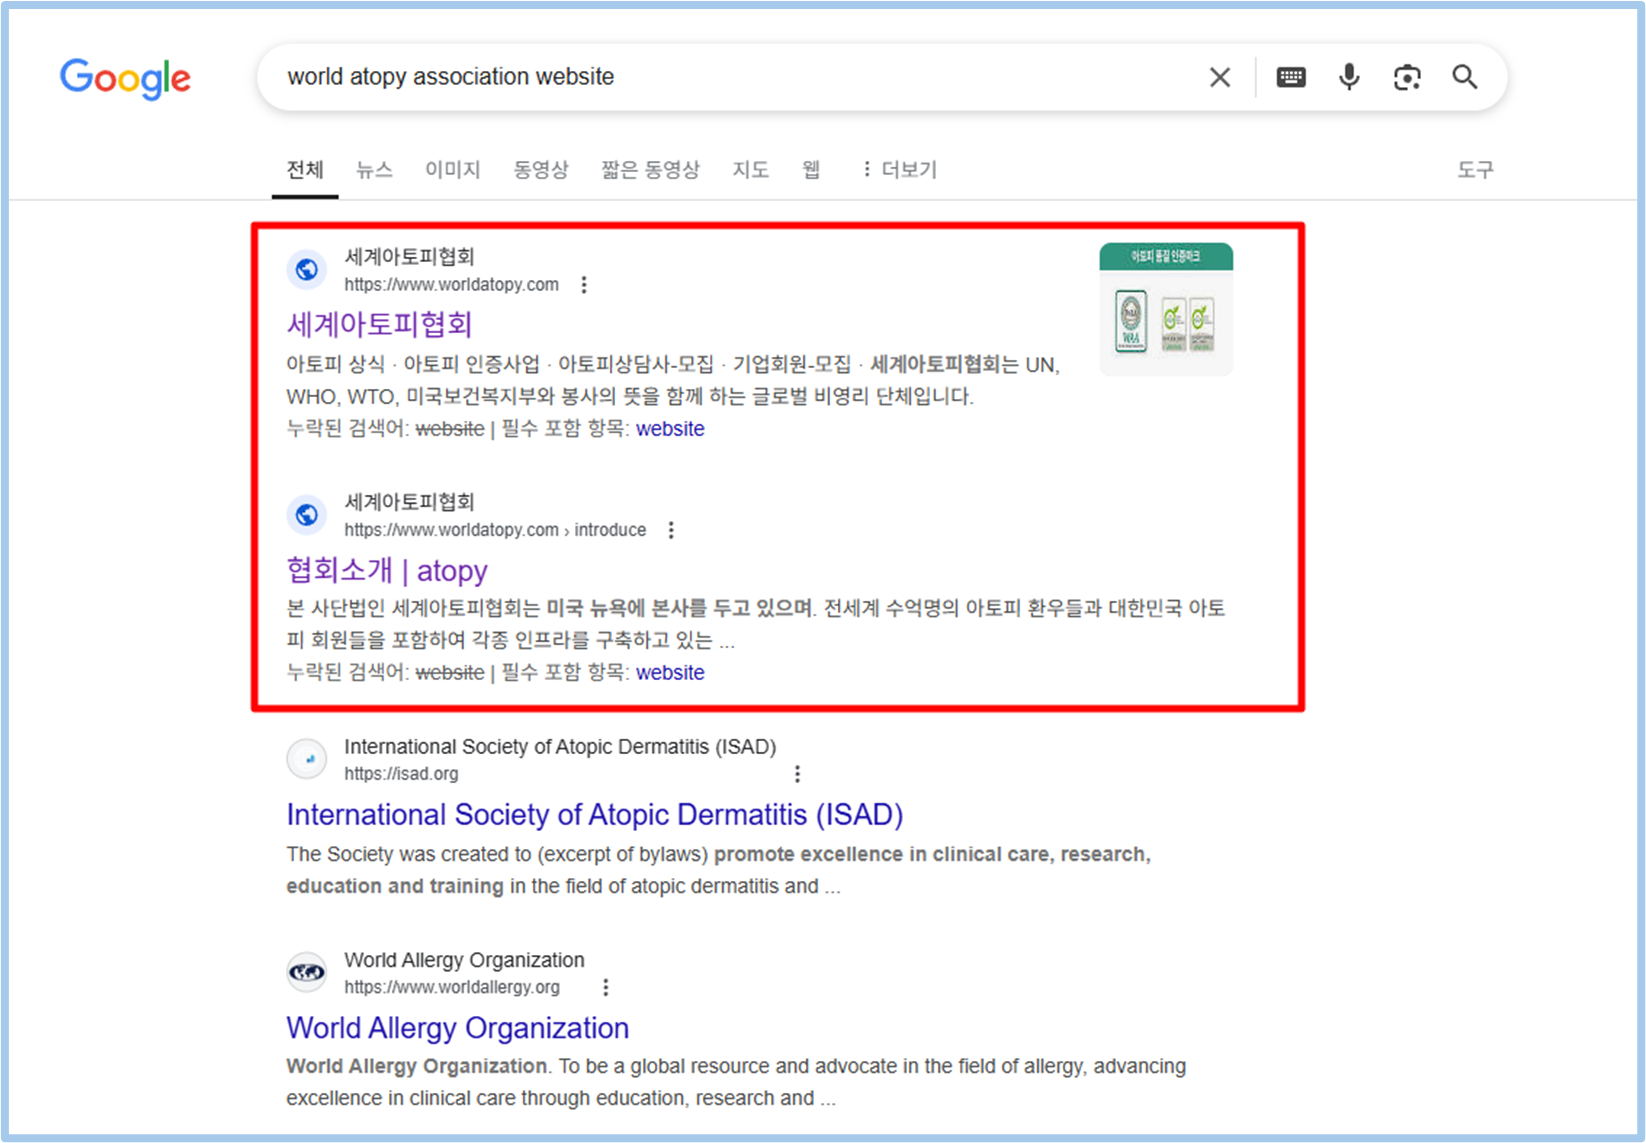Click globe favicon of first 세계아토피협회 result
This screenshot has width=1646, height=1143.
point(307,269)
